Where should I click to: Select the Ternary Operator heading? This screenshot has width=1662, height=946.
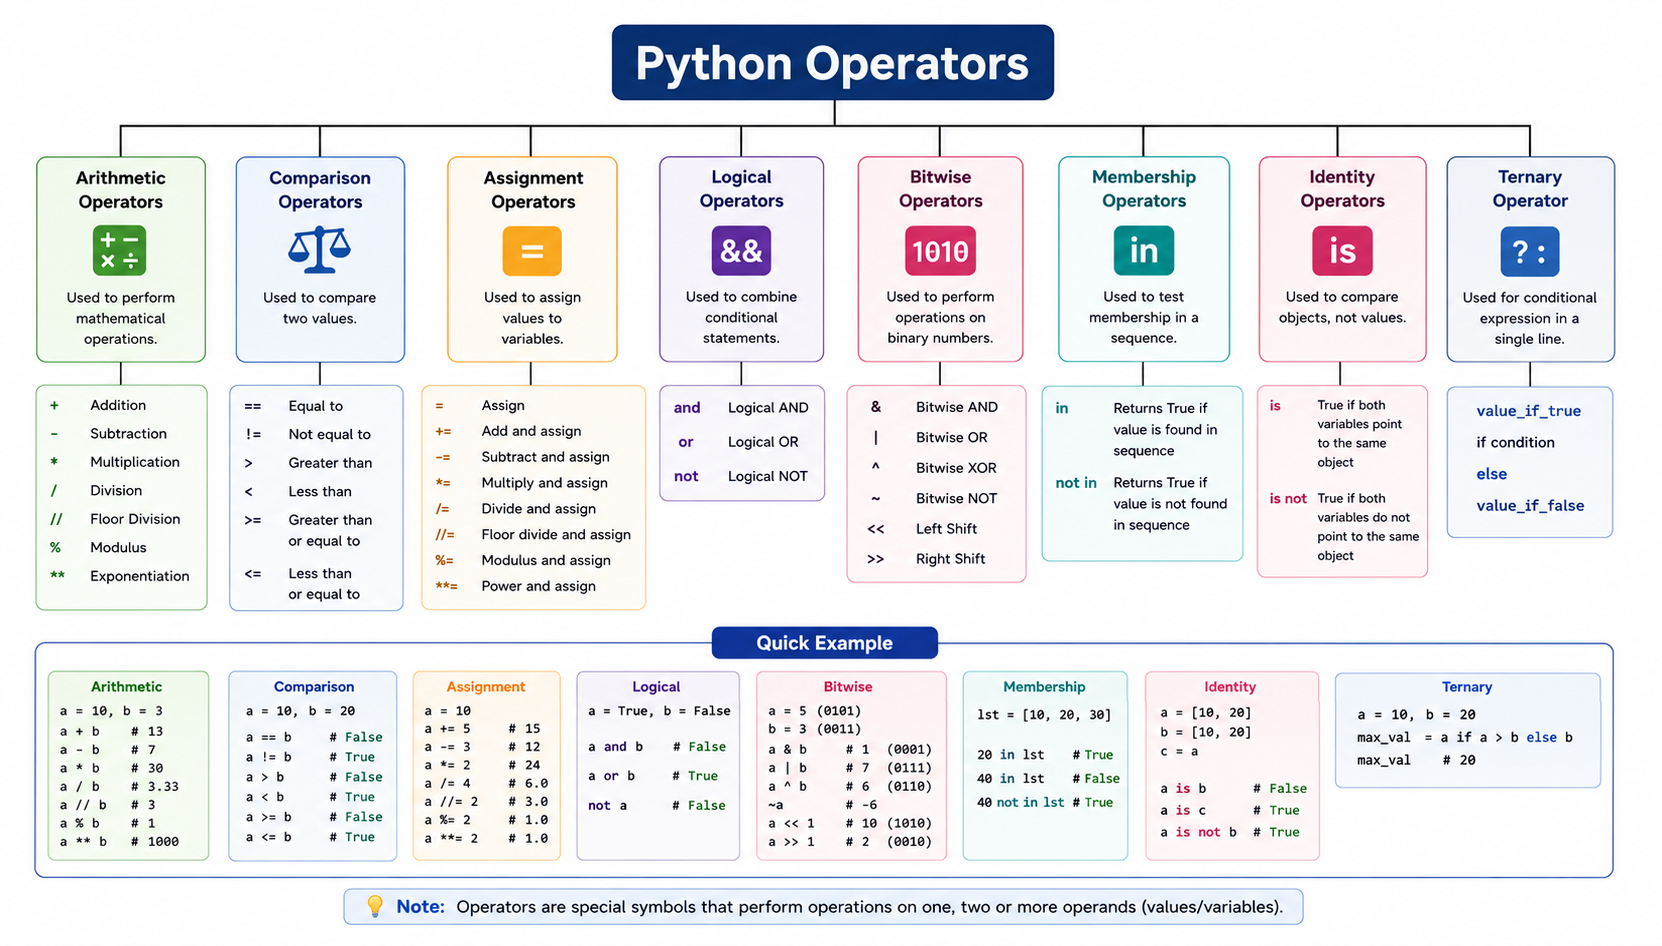coord(1530,189)
